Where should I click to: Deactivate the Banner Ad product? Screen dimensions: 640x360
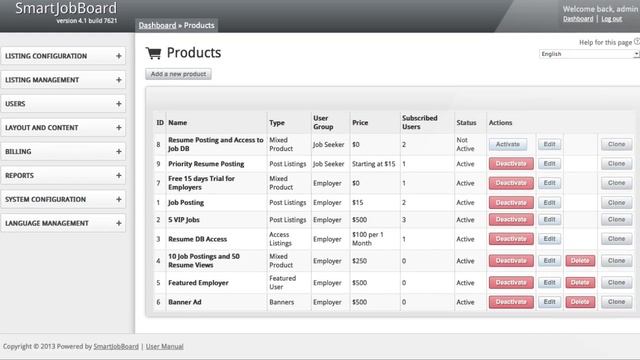click(511, 302)
